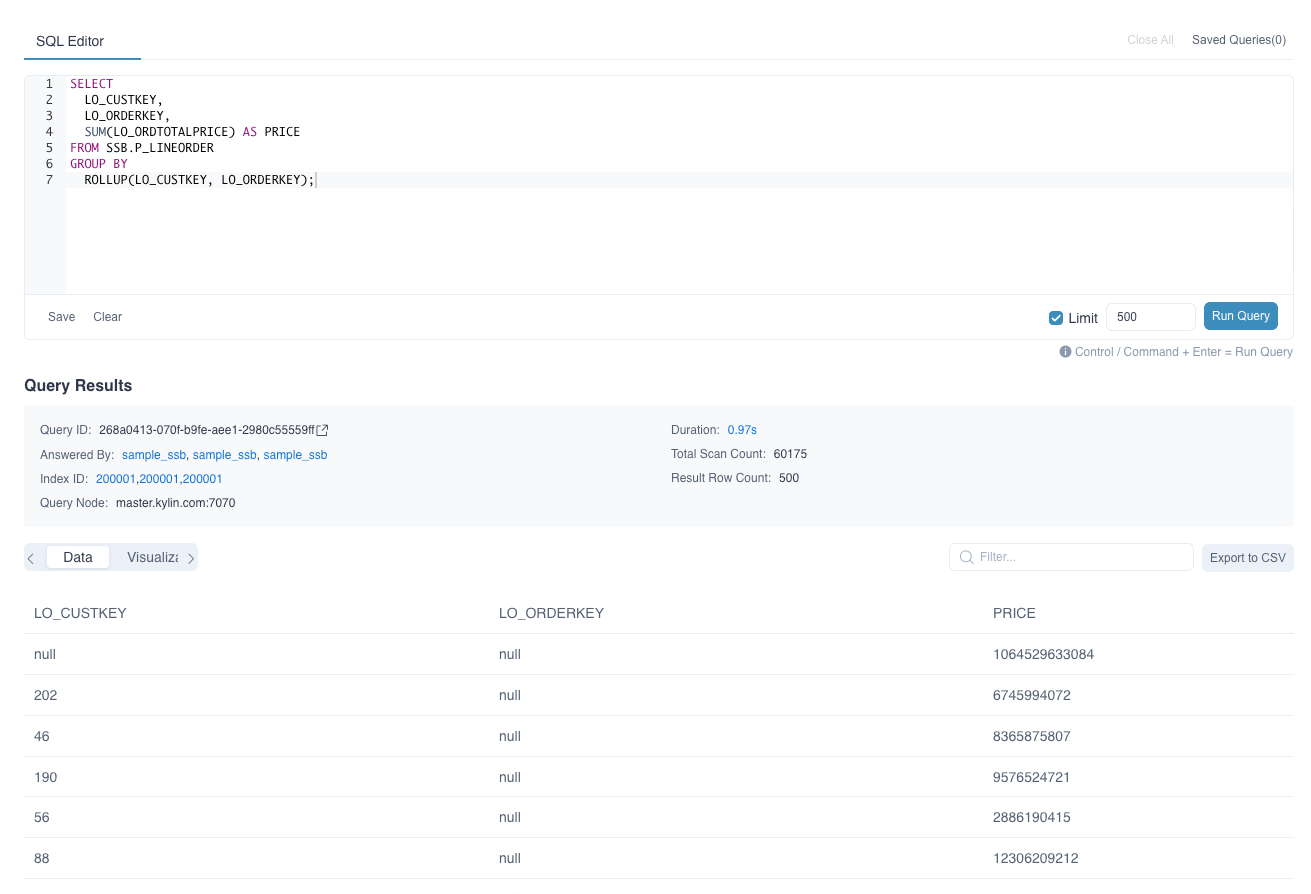Click the Limit value field showing 500
Screen dimensions: 1311x894
pyautogui.click(x=1150, y=317)
